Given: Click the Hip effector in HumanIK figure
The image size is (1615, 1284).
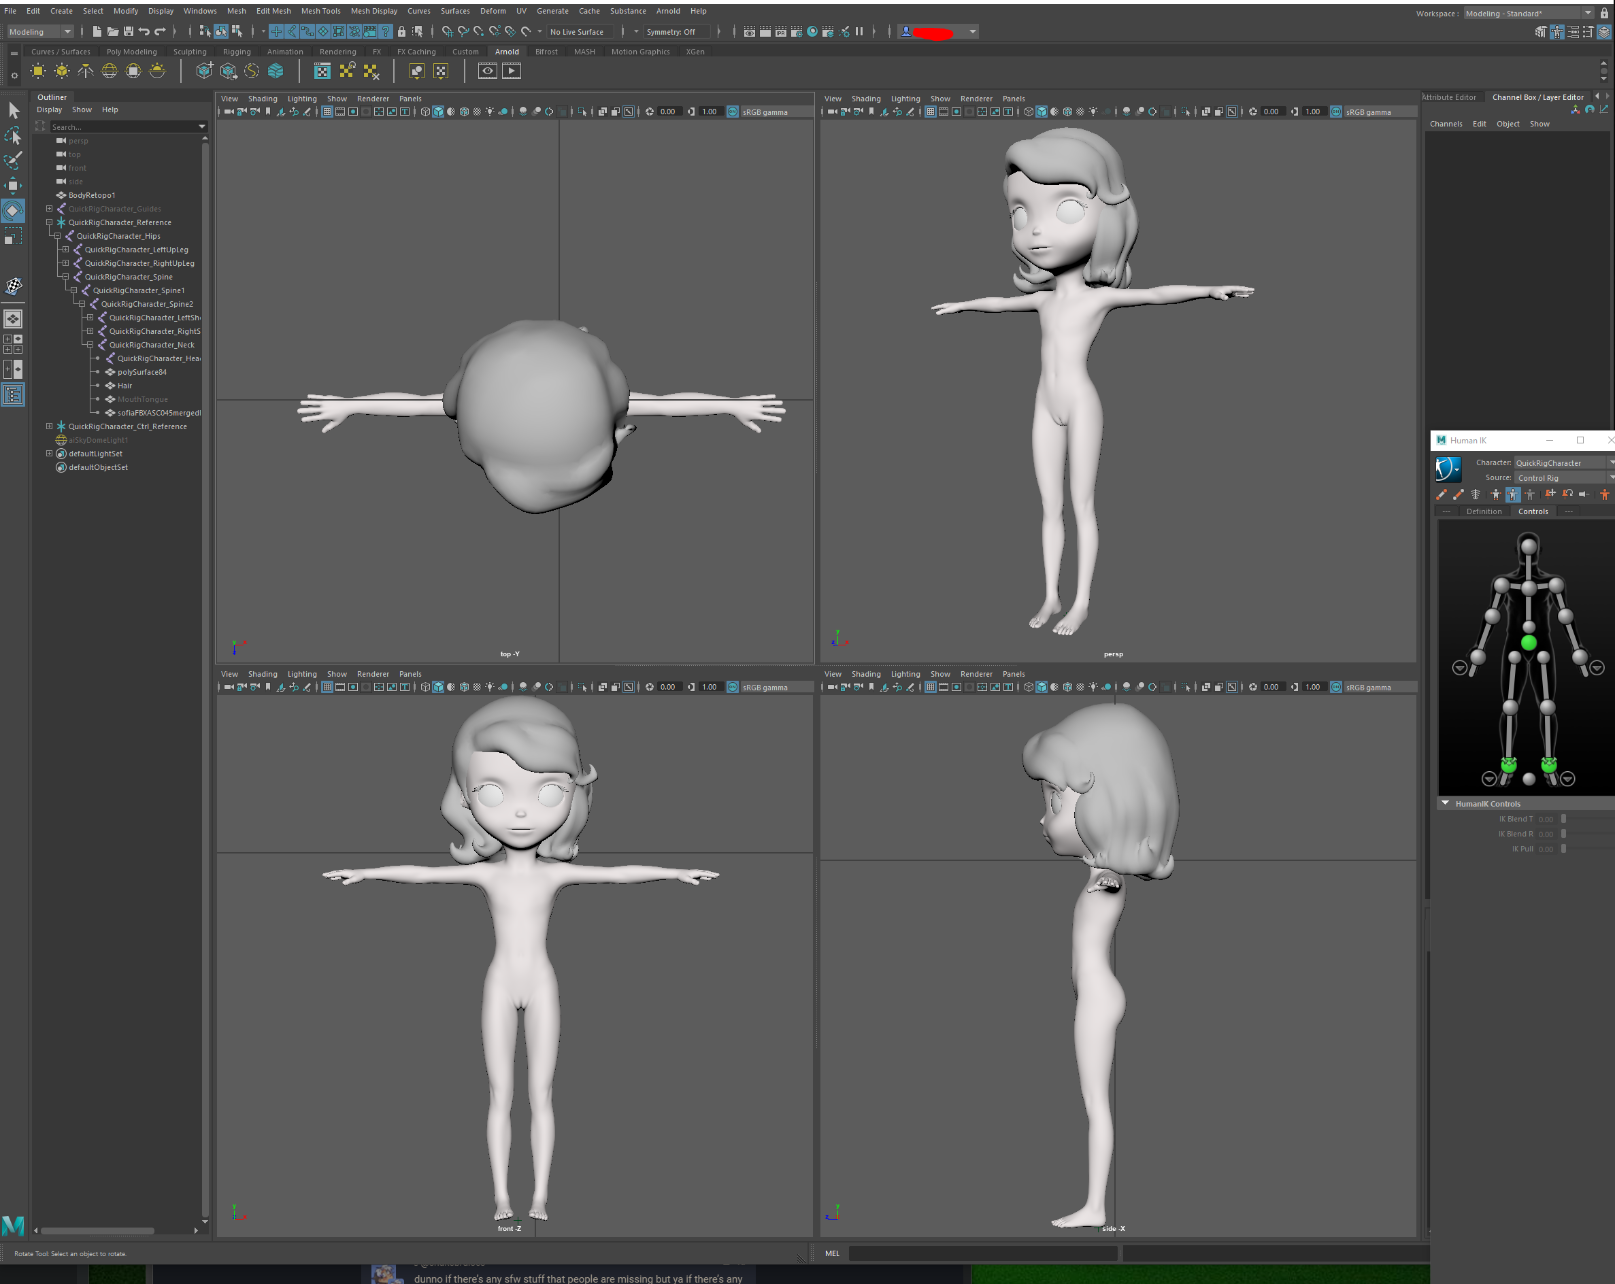Looking at the screenshot, I should click(x=1528, y=643).
